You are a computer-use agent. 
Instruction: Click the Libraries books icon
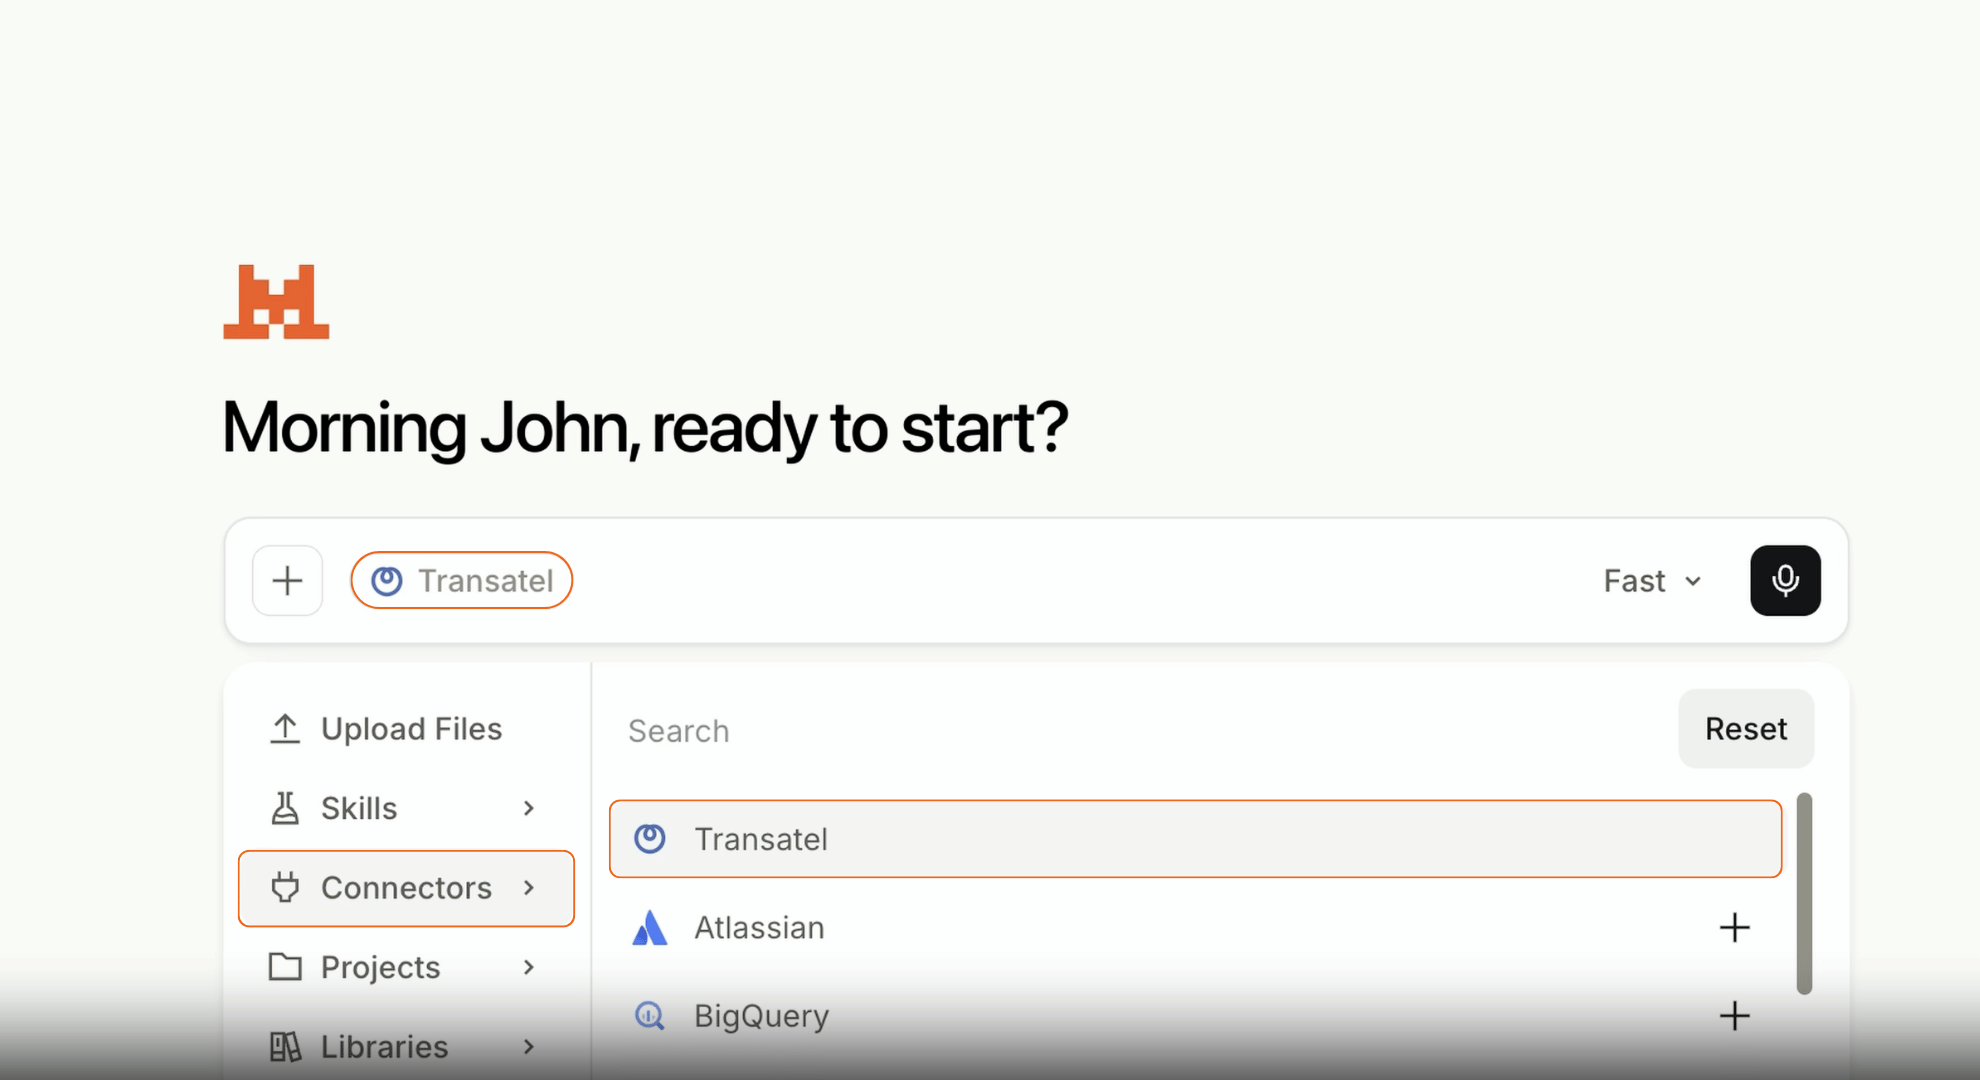tap(285, 1047)
